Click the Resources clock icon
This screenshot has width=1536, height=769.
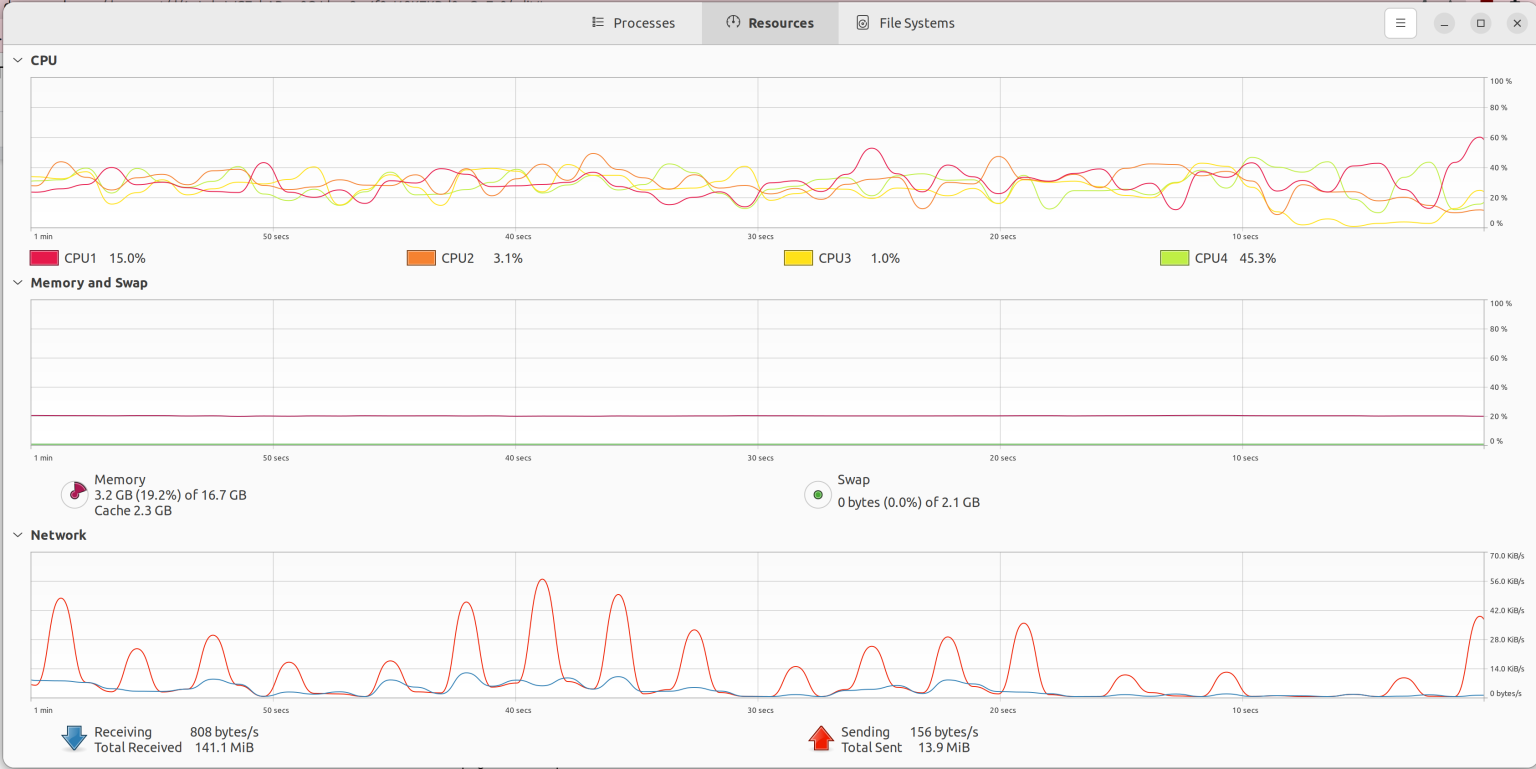[732, 22]
